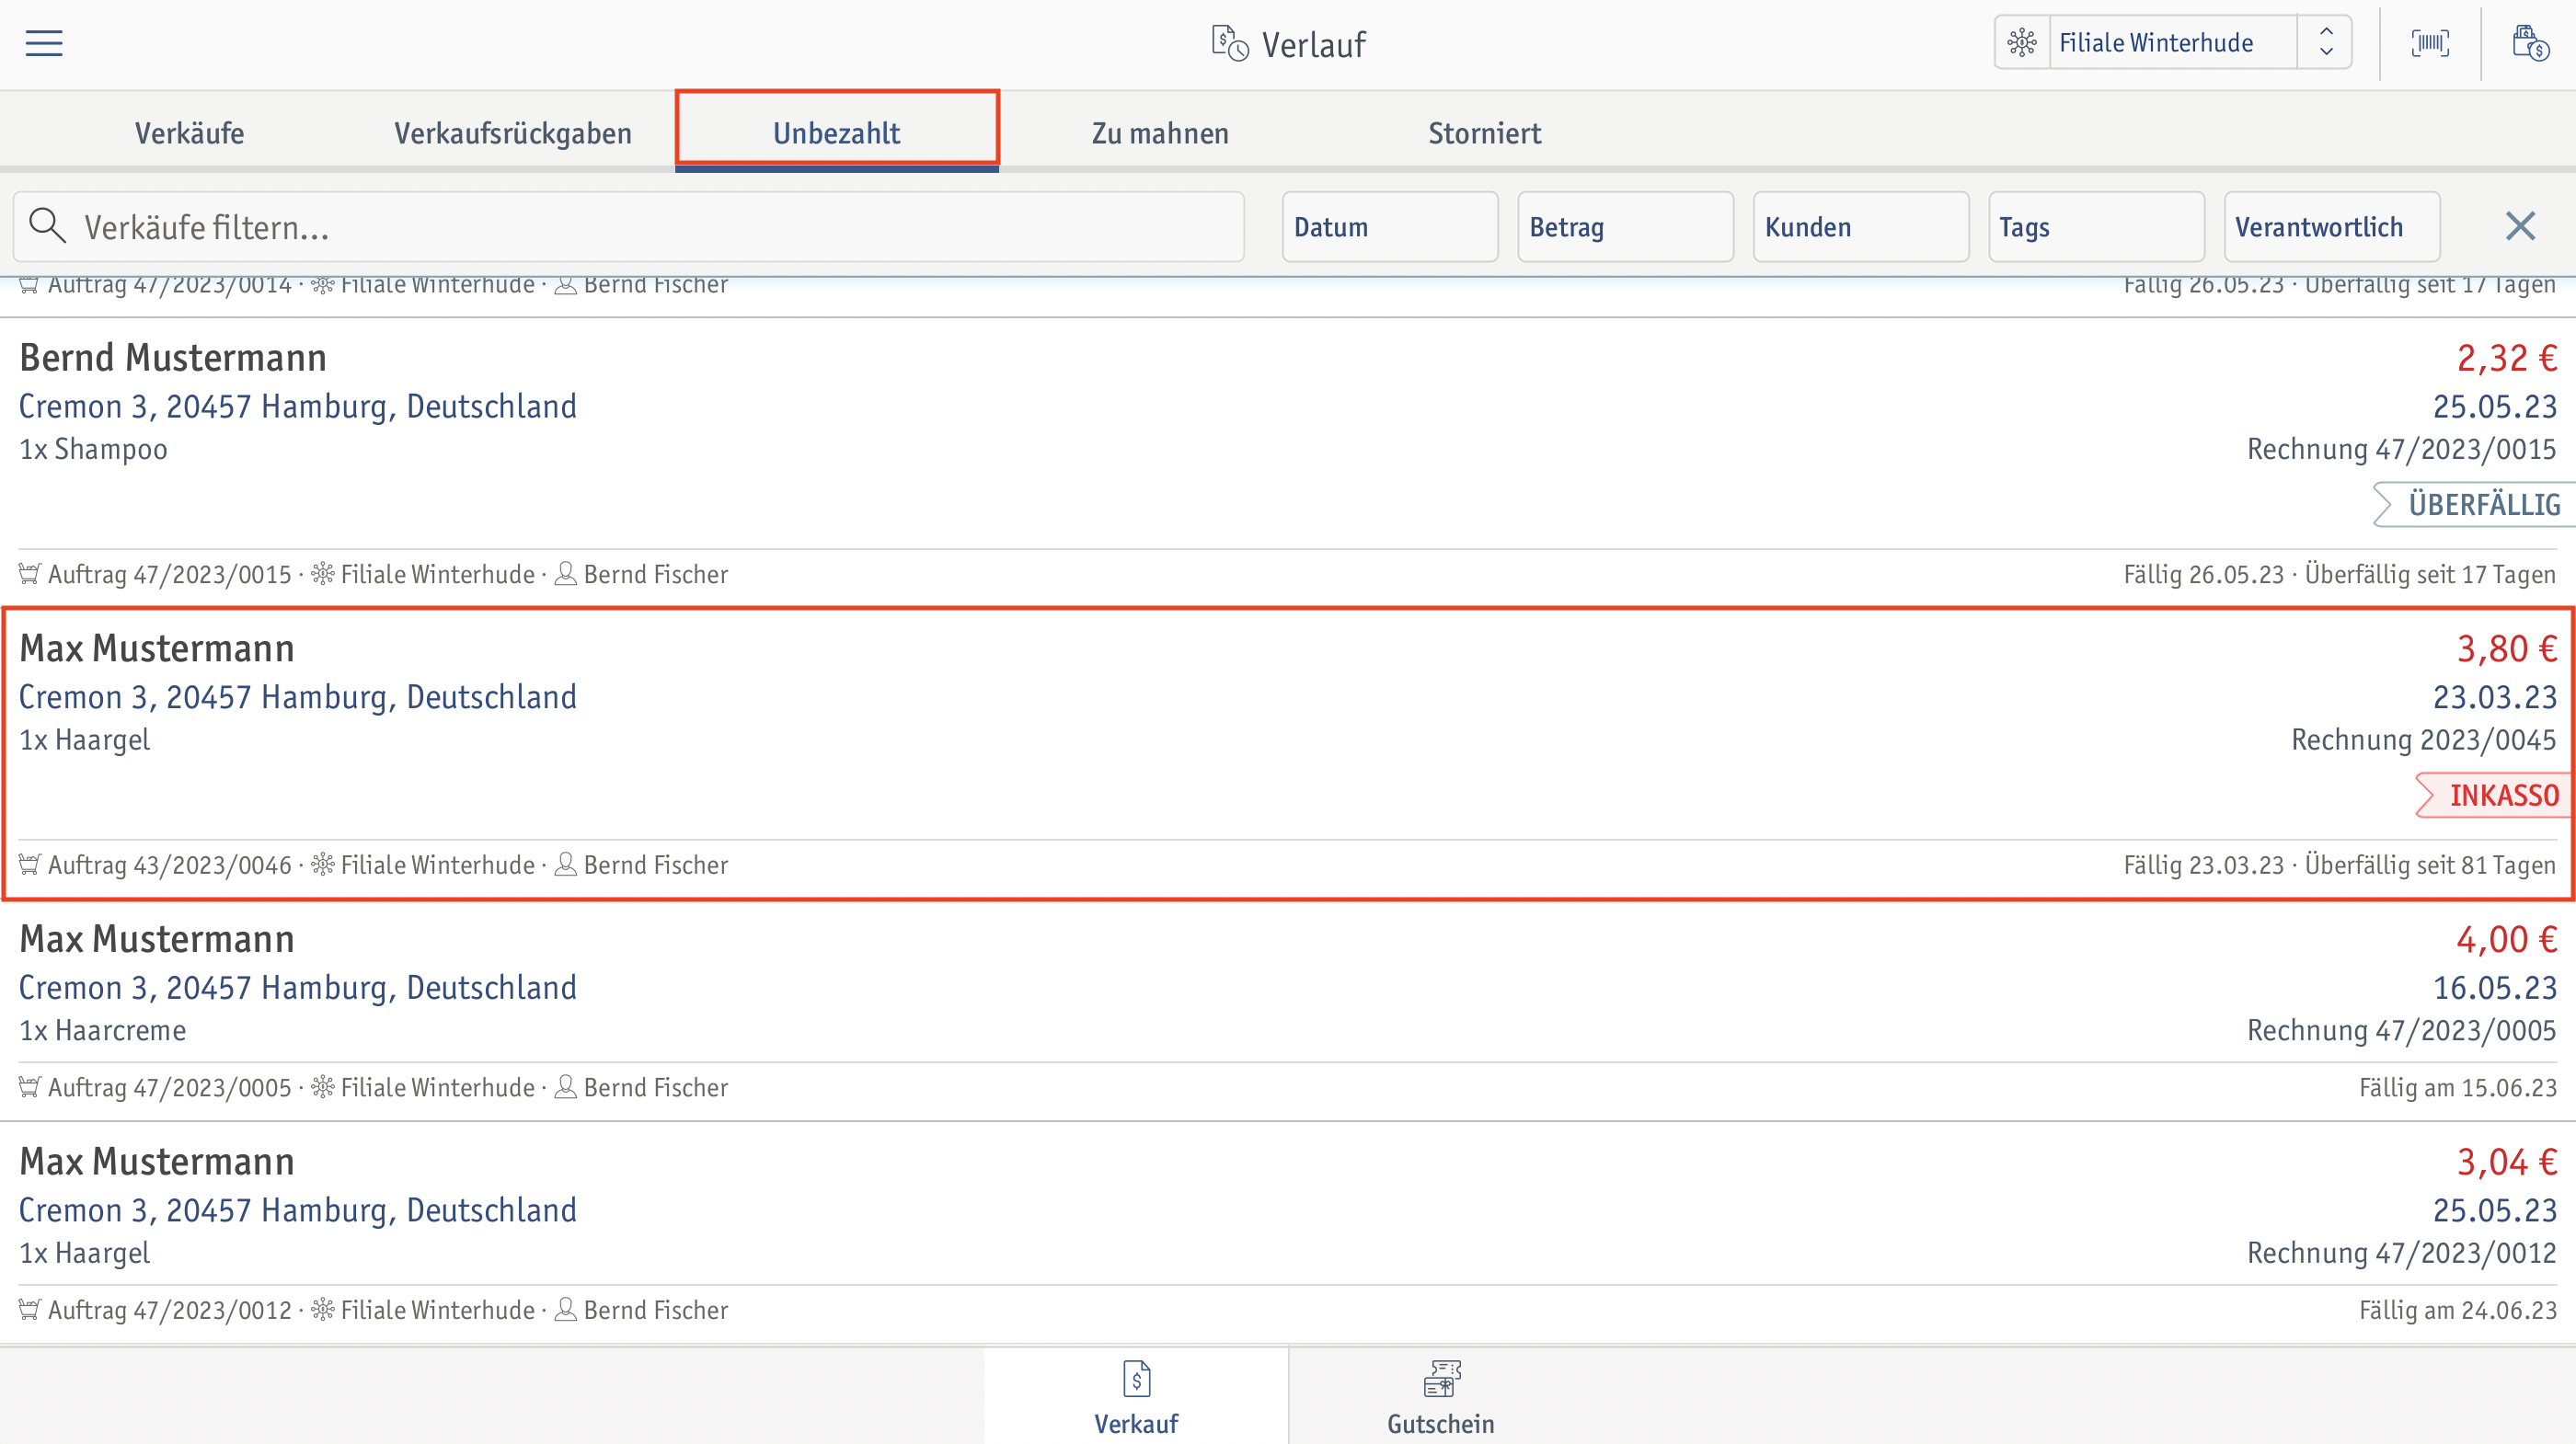Click the Verlauf title icon
The image size is (2576, 1444).
coord(1230,44)
